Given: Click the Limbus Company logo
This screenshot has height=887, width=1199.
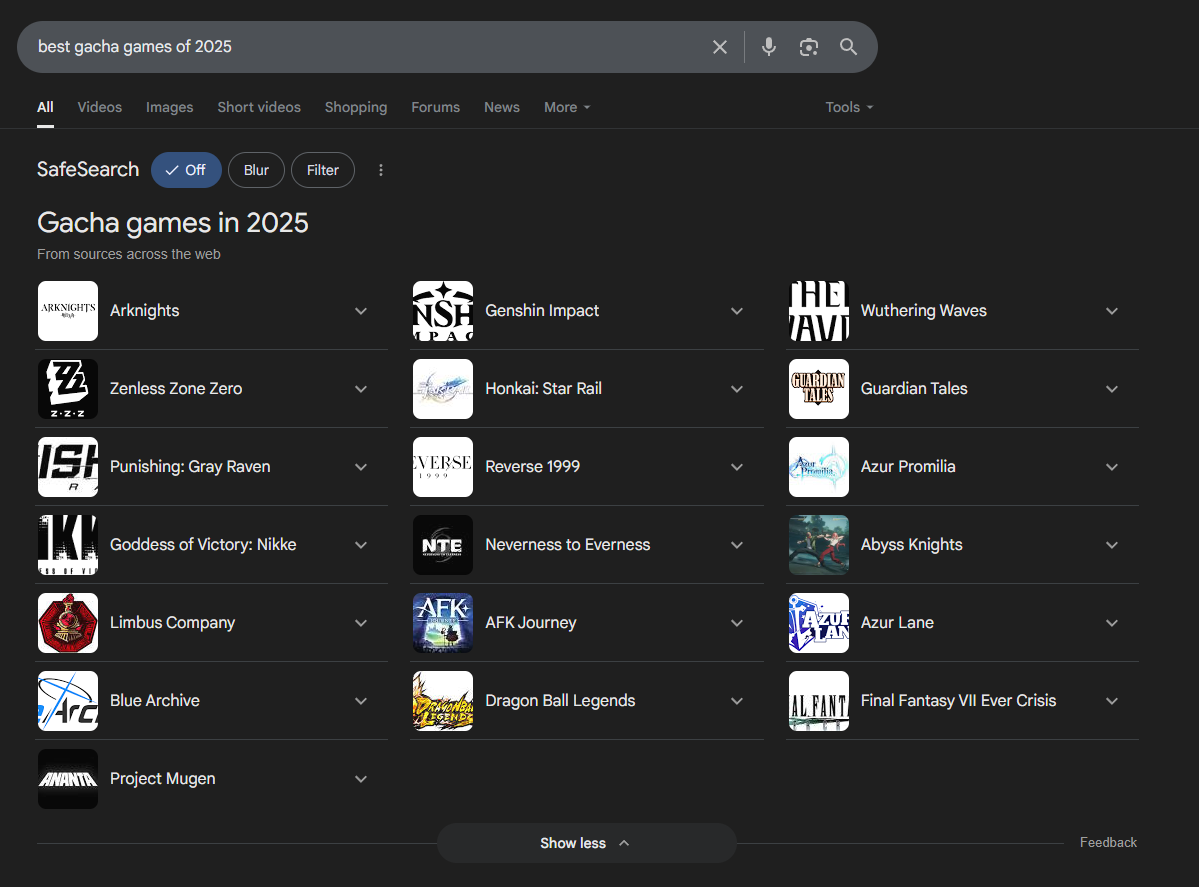Looking at the screenshot, I should 68,622.
